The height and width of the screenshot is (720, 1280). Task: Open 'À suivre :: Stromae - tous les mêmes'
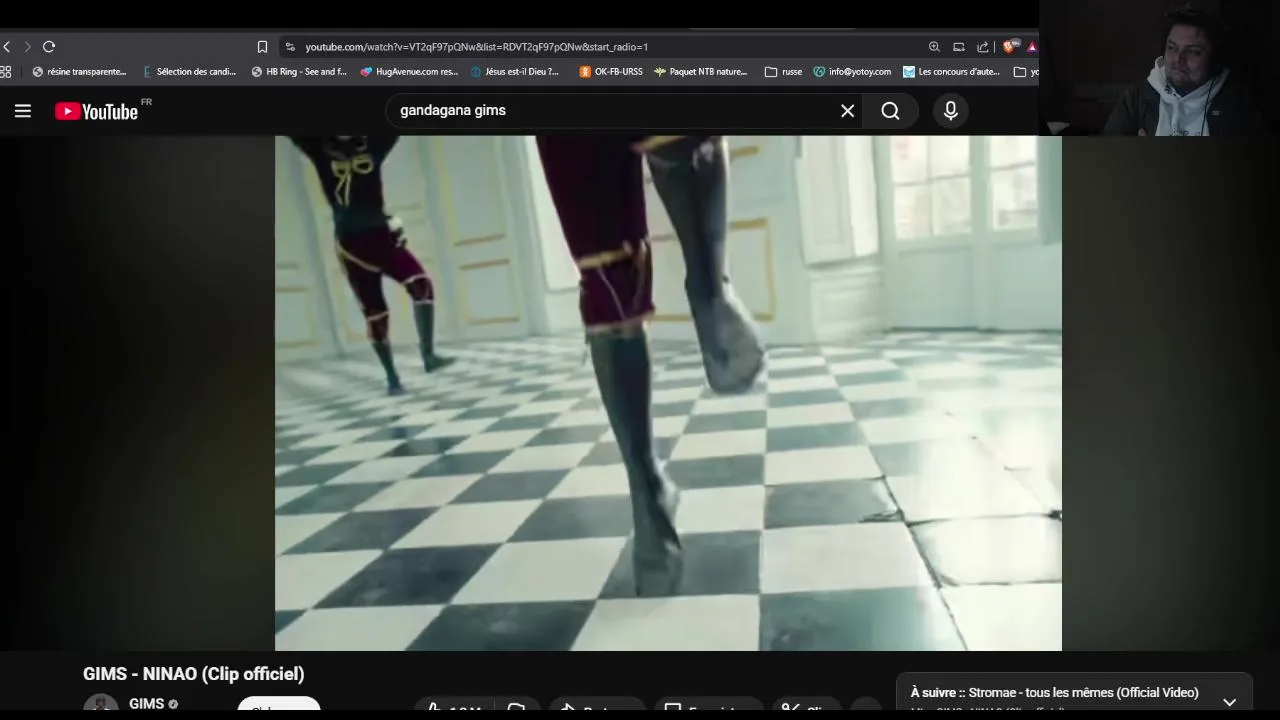(1054, 692)
